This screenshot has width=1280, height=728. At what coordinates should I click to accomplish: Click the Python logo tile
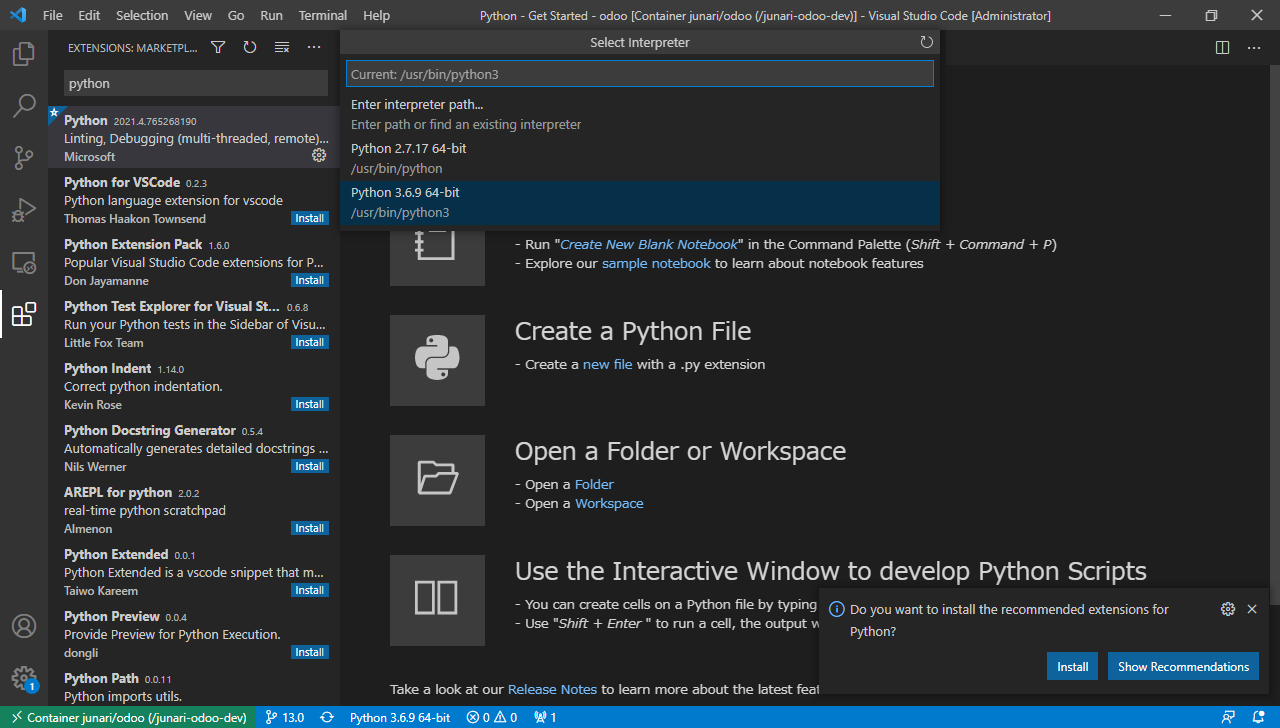click(437, 360)
